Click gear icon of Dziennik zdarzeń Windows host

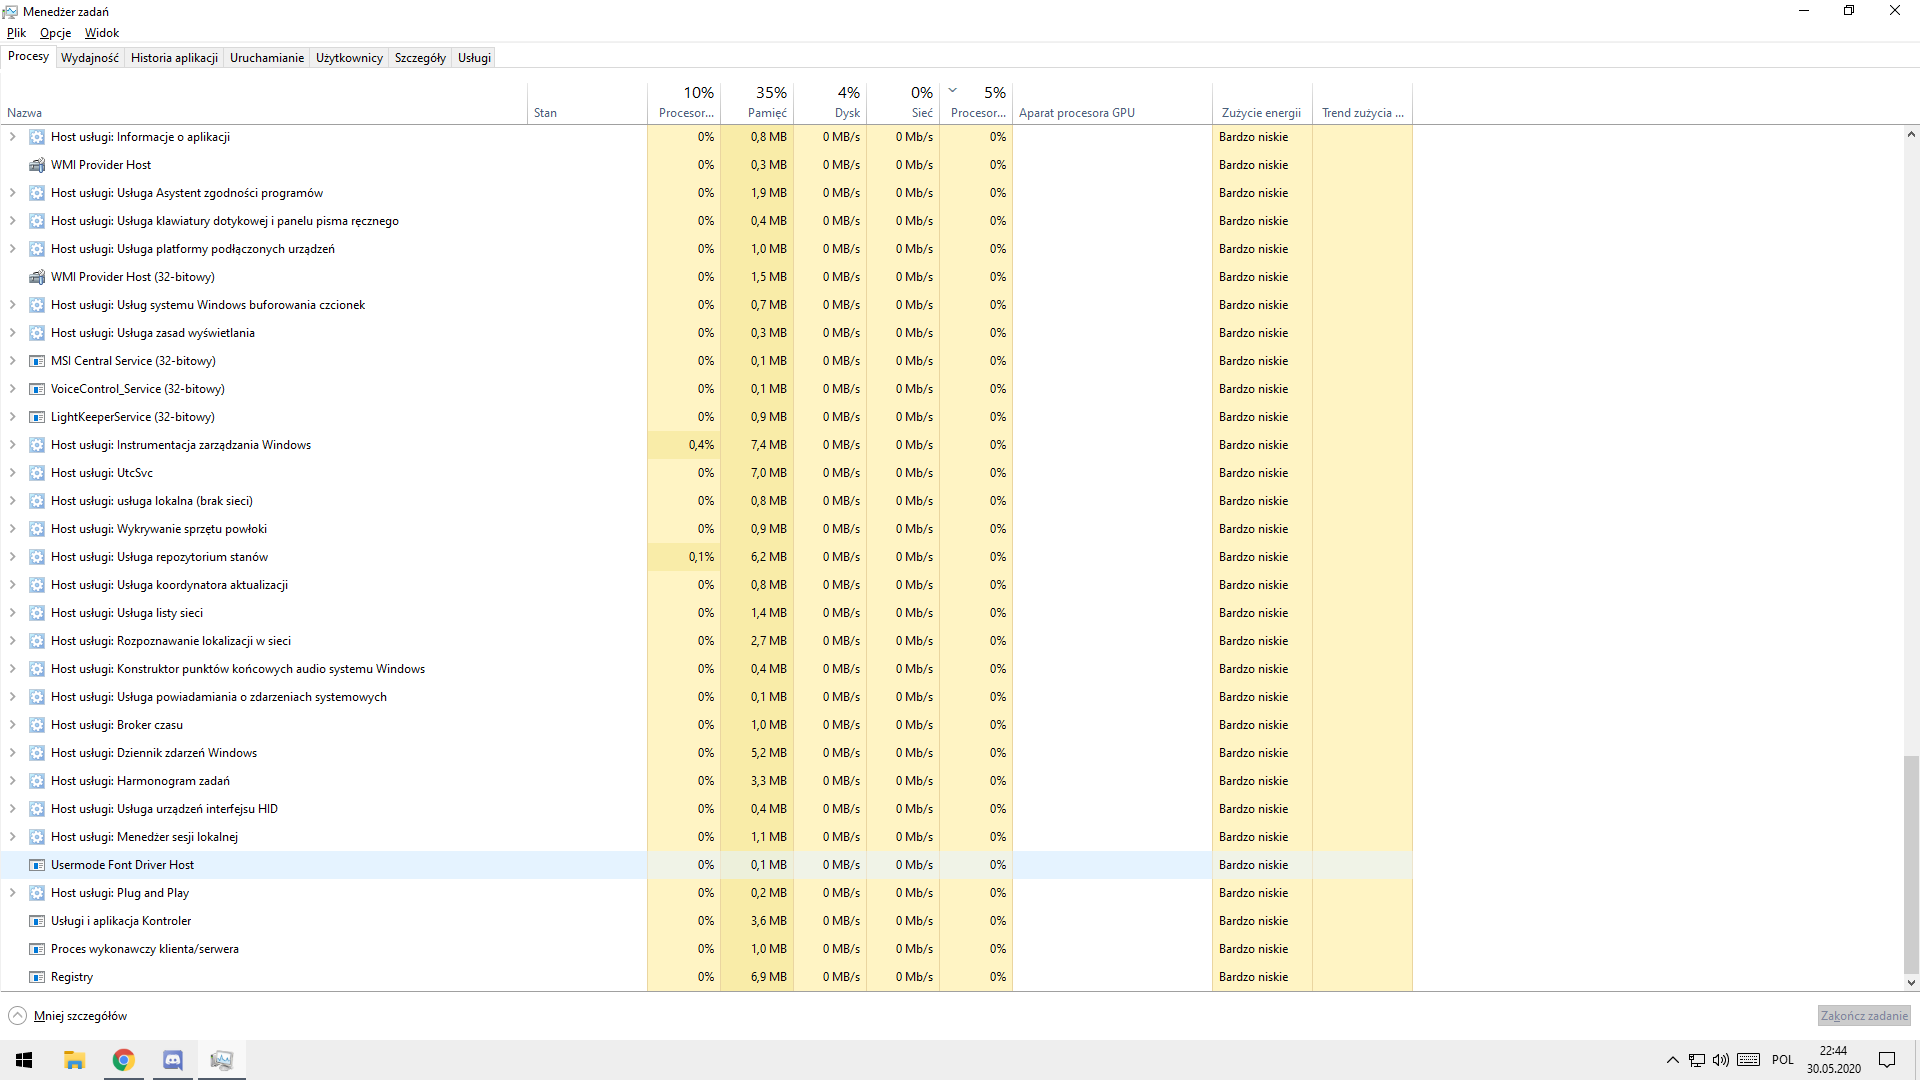click(37, 753)
